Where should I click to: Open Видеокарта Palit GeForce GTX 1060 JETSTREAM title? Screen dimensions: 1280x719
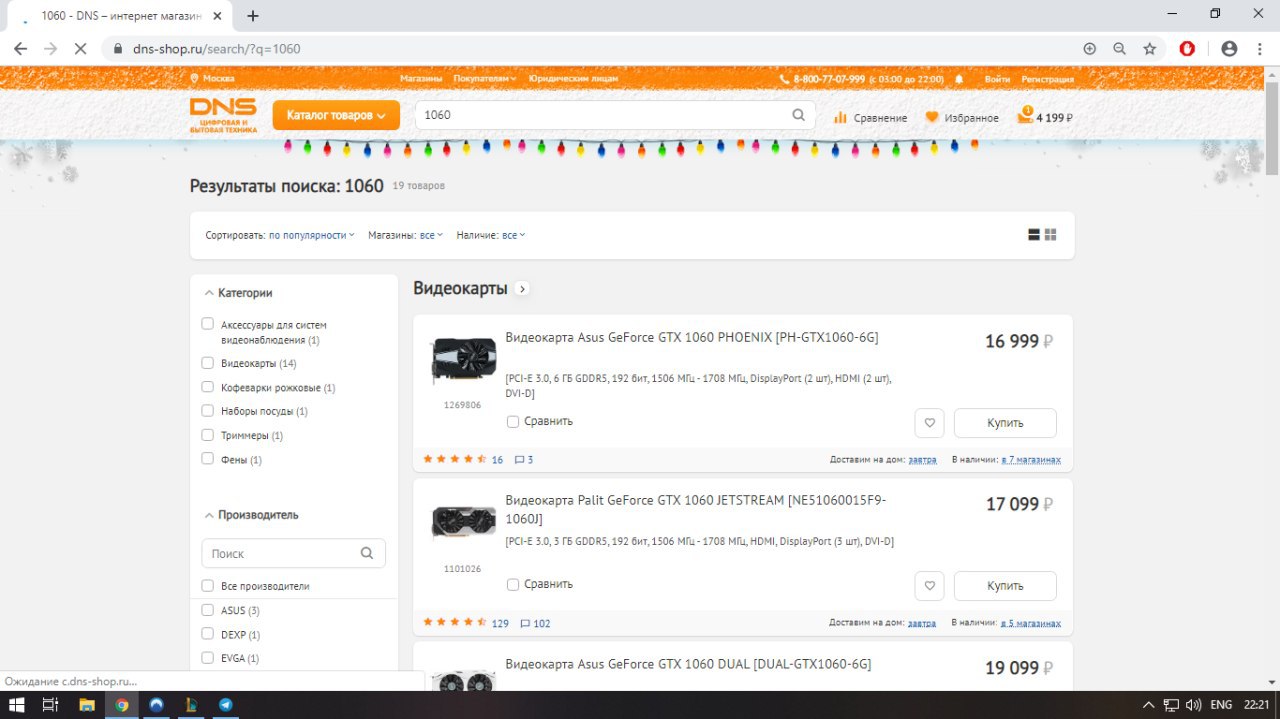coord(696,509)
